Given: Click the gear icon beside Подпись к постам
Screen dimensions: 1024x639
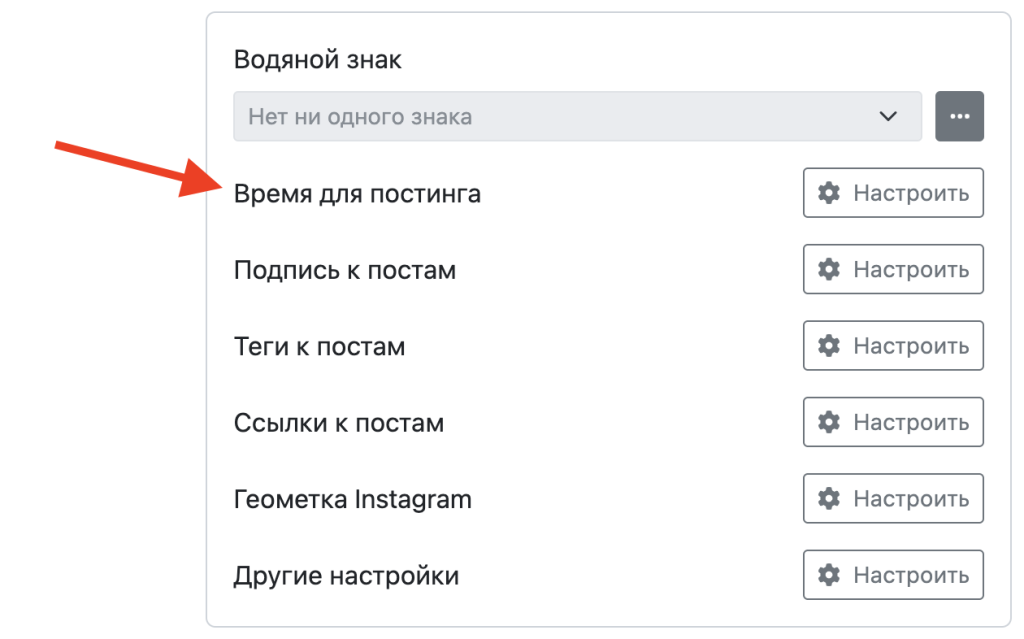Looking at the screenshot, I should 829,269.
